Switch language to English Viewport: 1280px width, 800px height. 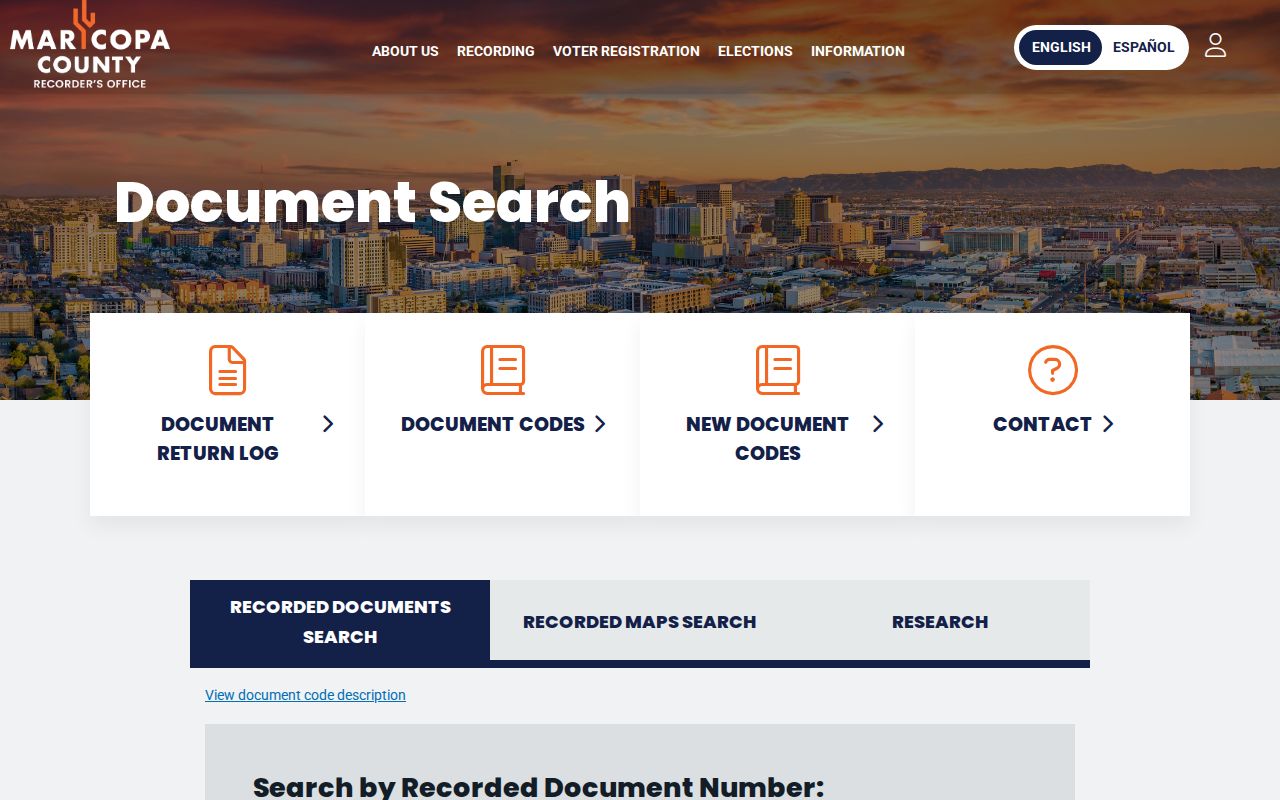click(x=1061, y=47)
